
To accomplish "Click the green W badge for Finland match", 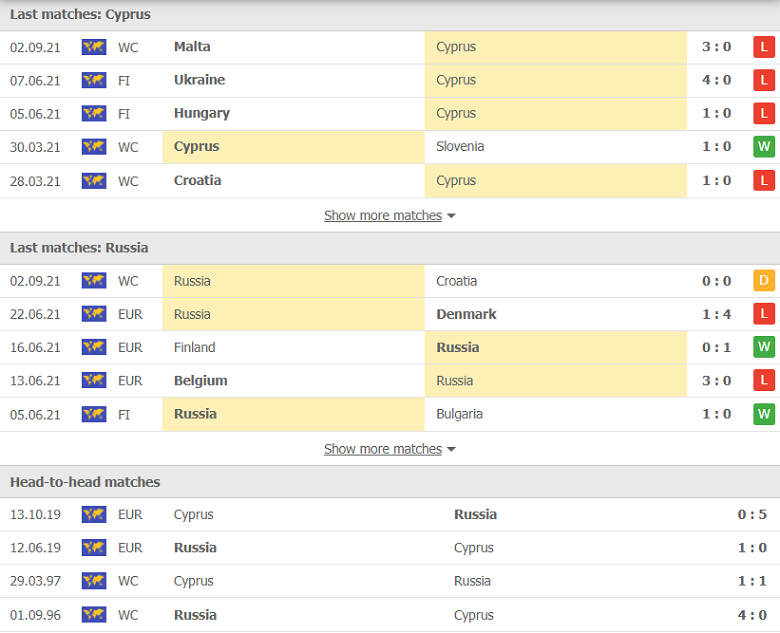I will [x=764, y=347].
